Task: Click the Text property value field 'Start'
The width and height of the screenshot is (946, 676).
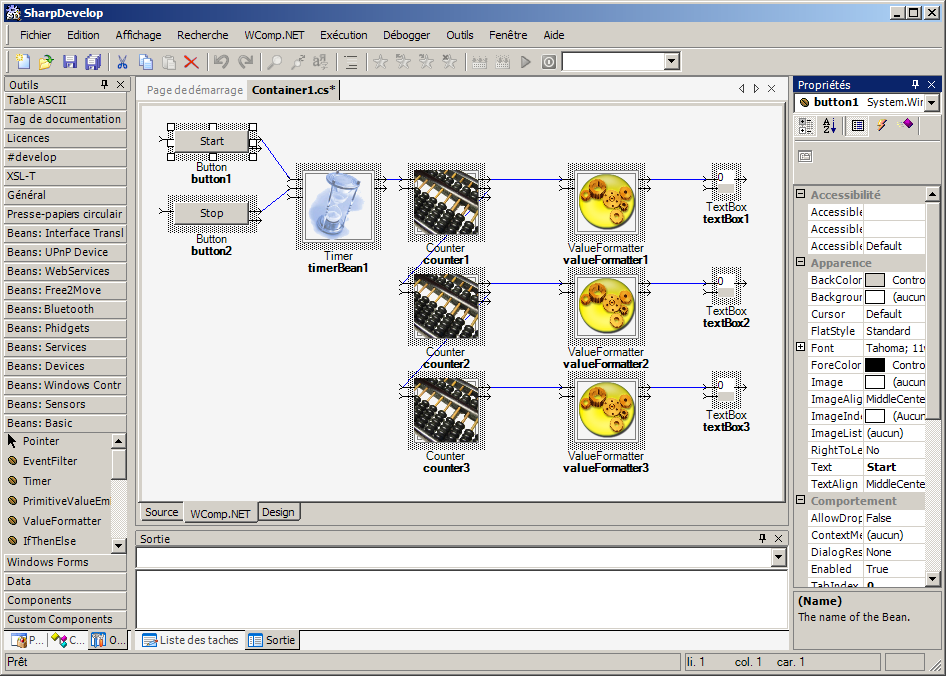Action: [894, 467]
